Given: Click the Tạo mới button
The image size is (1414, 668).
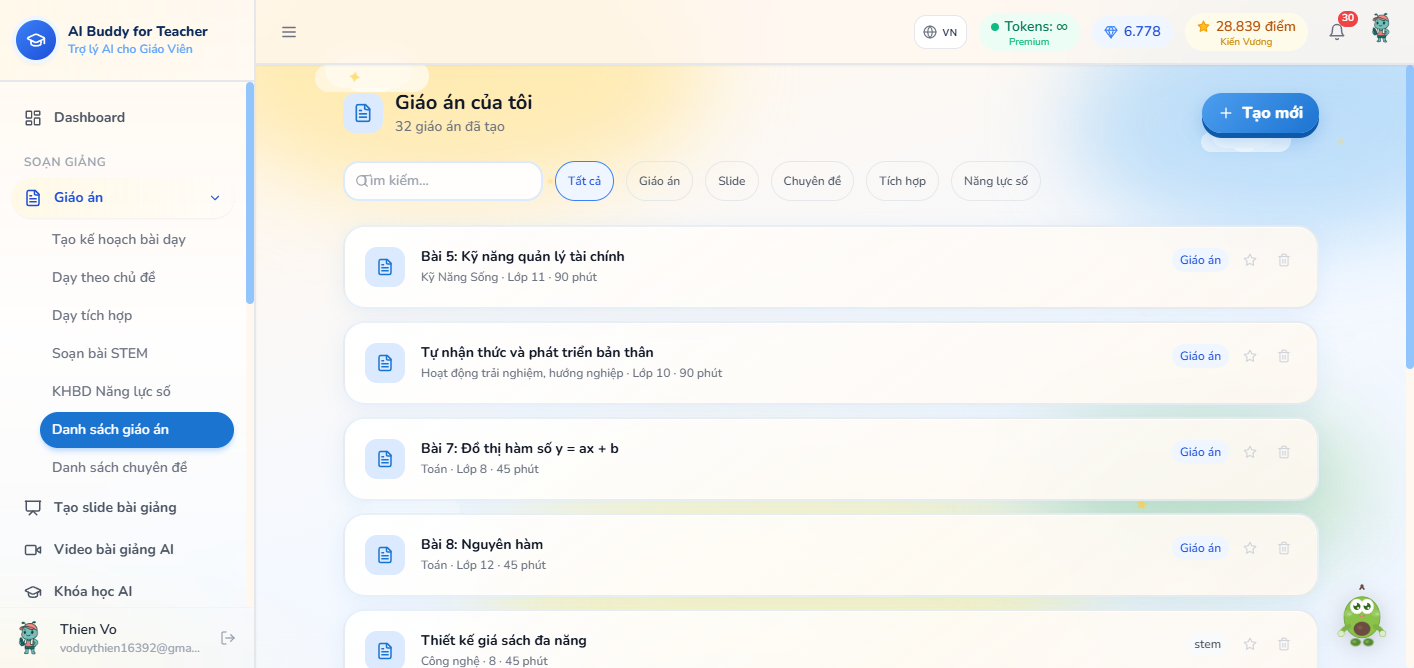Looking at the screenshot, I should pyautogui.click(x=1260, y=113).
